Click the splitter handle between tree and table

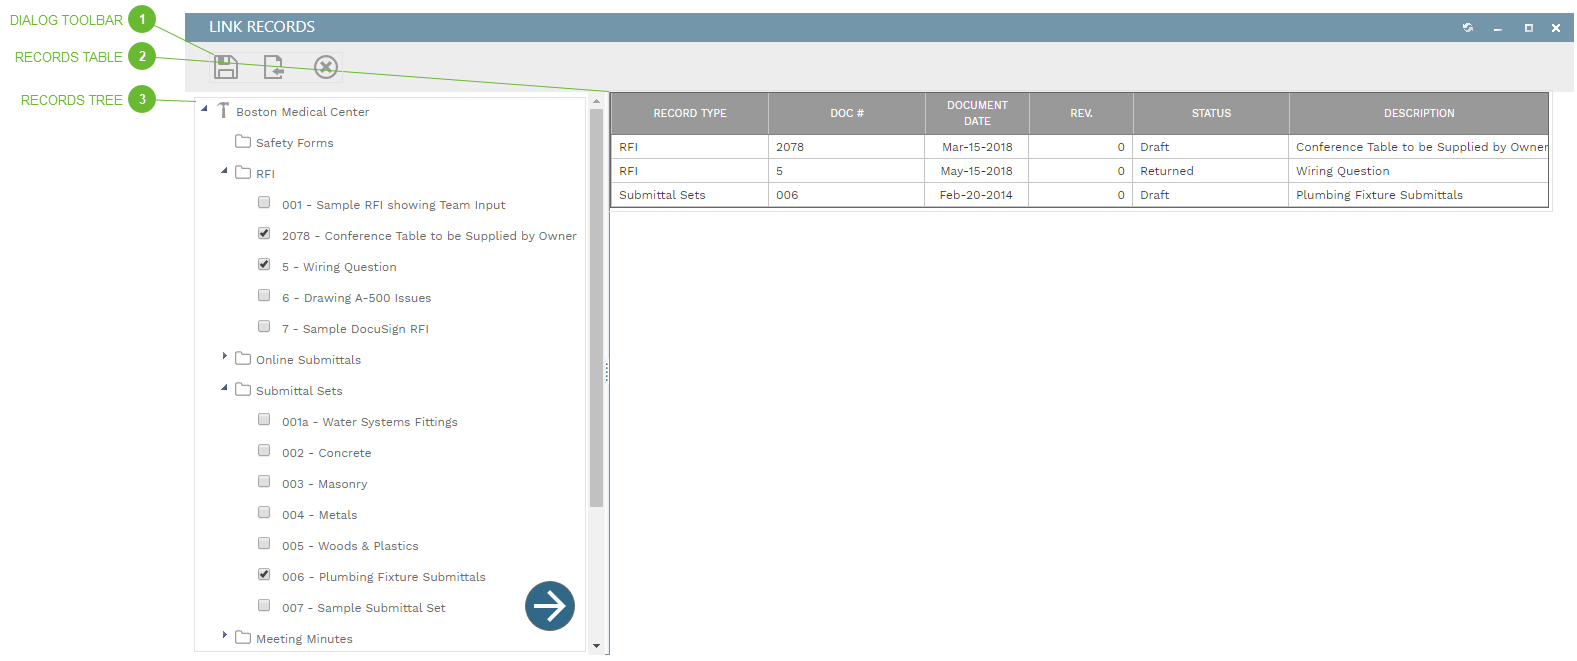606,373
